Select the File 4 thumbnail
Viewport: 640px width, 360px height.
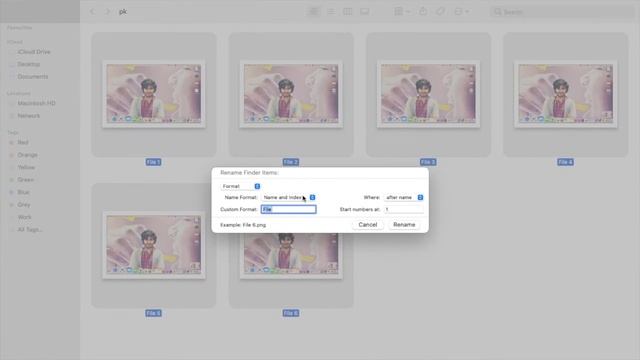tap(566, 94)
